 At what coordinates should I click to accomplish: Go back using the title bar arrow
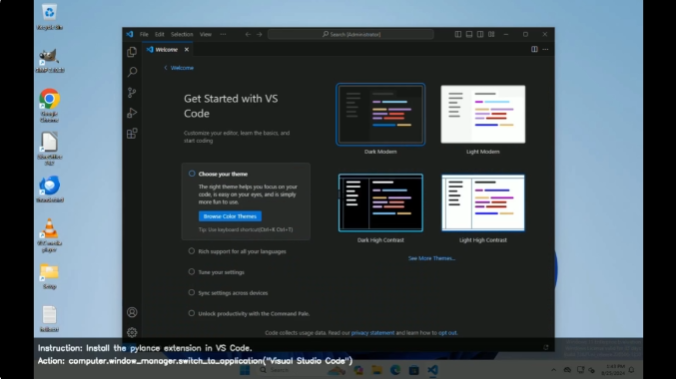point(248,34)
